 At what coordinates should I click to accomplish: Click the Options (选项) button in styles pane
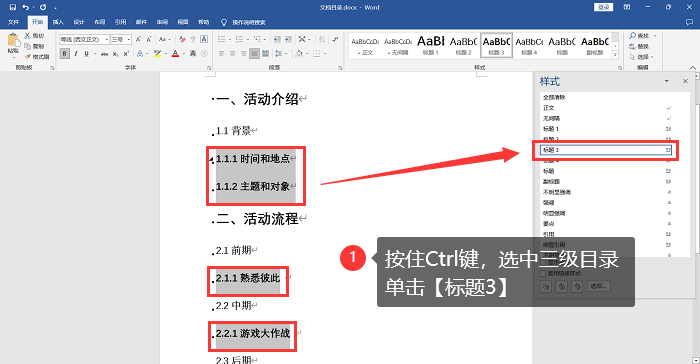click(599, 286)
